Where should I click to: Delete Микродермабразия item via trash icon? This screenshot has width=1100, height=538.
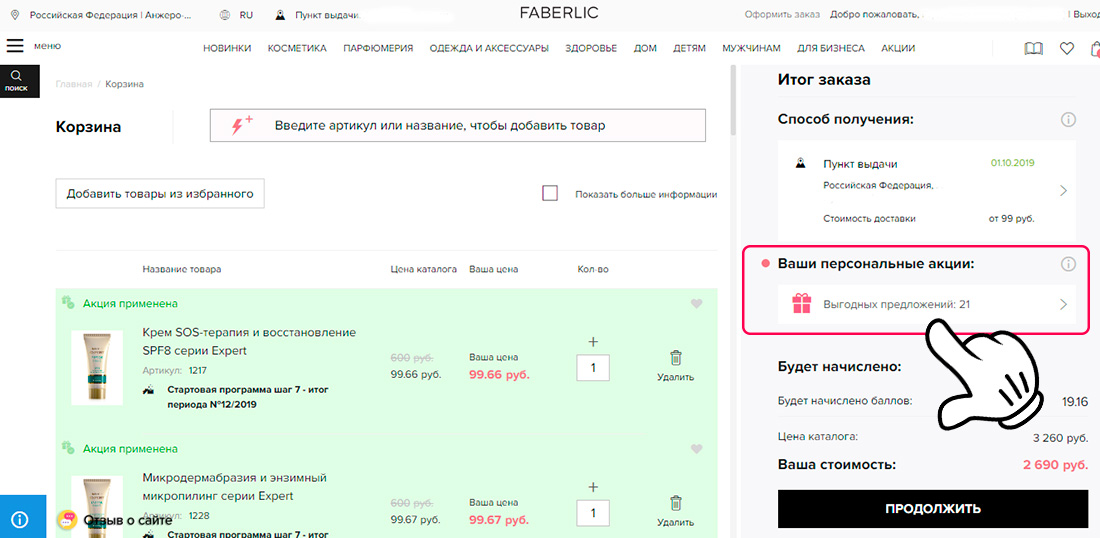point(676,503)
